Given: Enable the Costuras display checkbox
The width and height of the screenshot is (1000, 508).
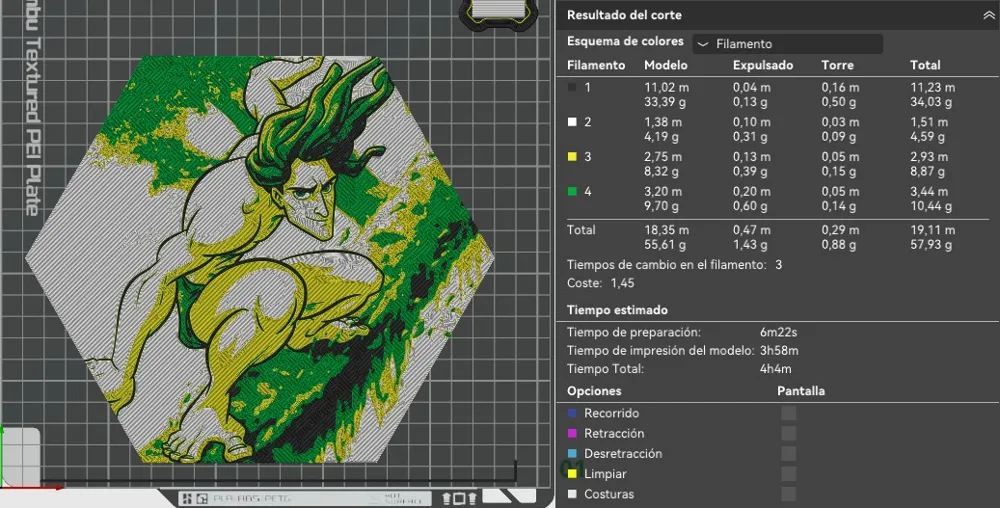Looking at the screenshot, I should pos(789,494).
